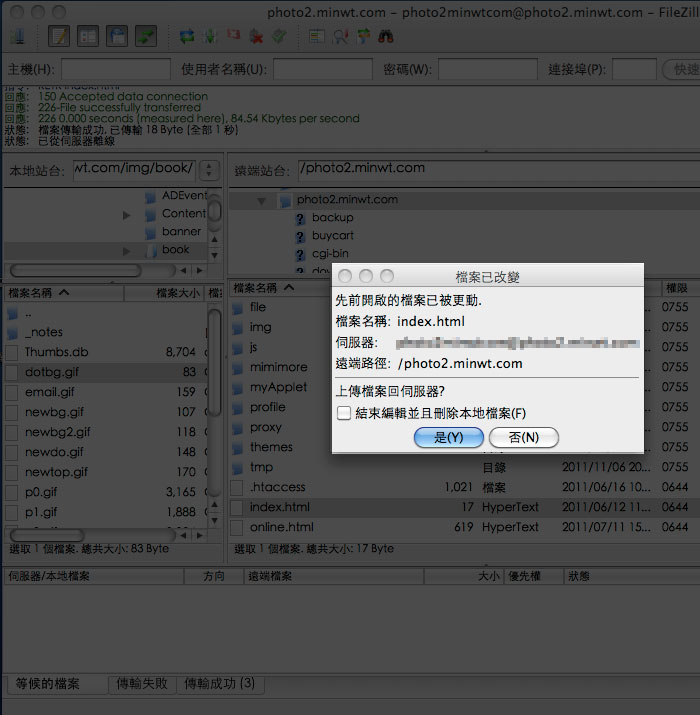Check 結束編輯並且刪除本地檔案(F) checkbox
Screen dimensions: 700x715
click(344, 413)
